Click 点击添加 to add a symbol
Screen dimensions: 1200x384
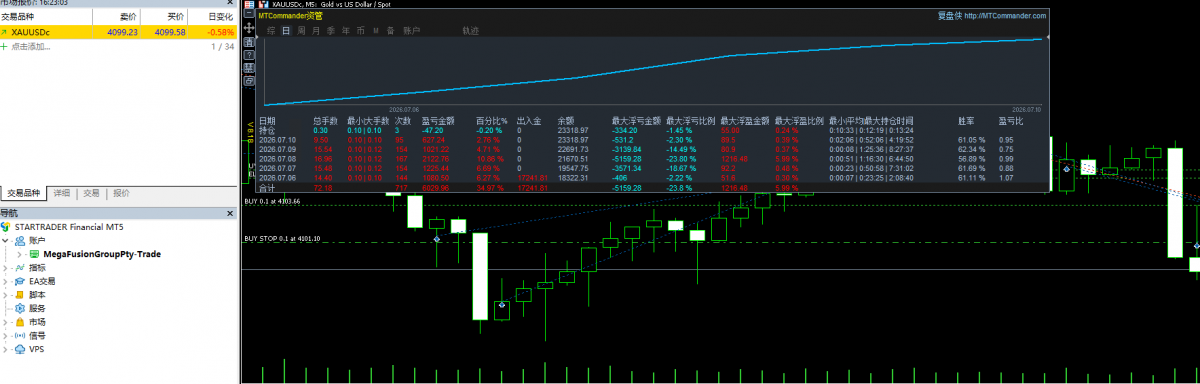pyautogui.click(x=31, y=46)
